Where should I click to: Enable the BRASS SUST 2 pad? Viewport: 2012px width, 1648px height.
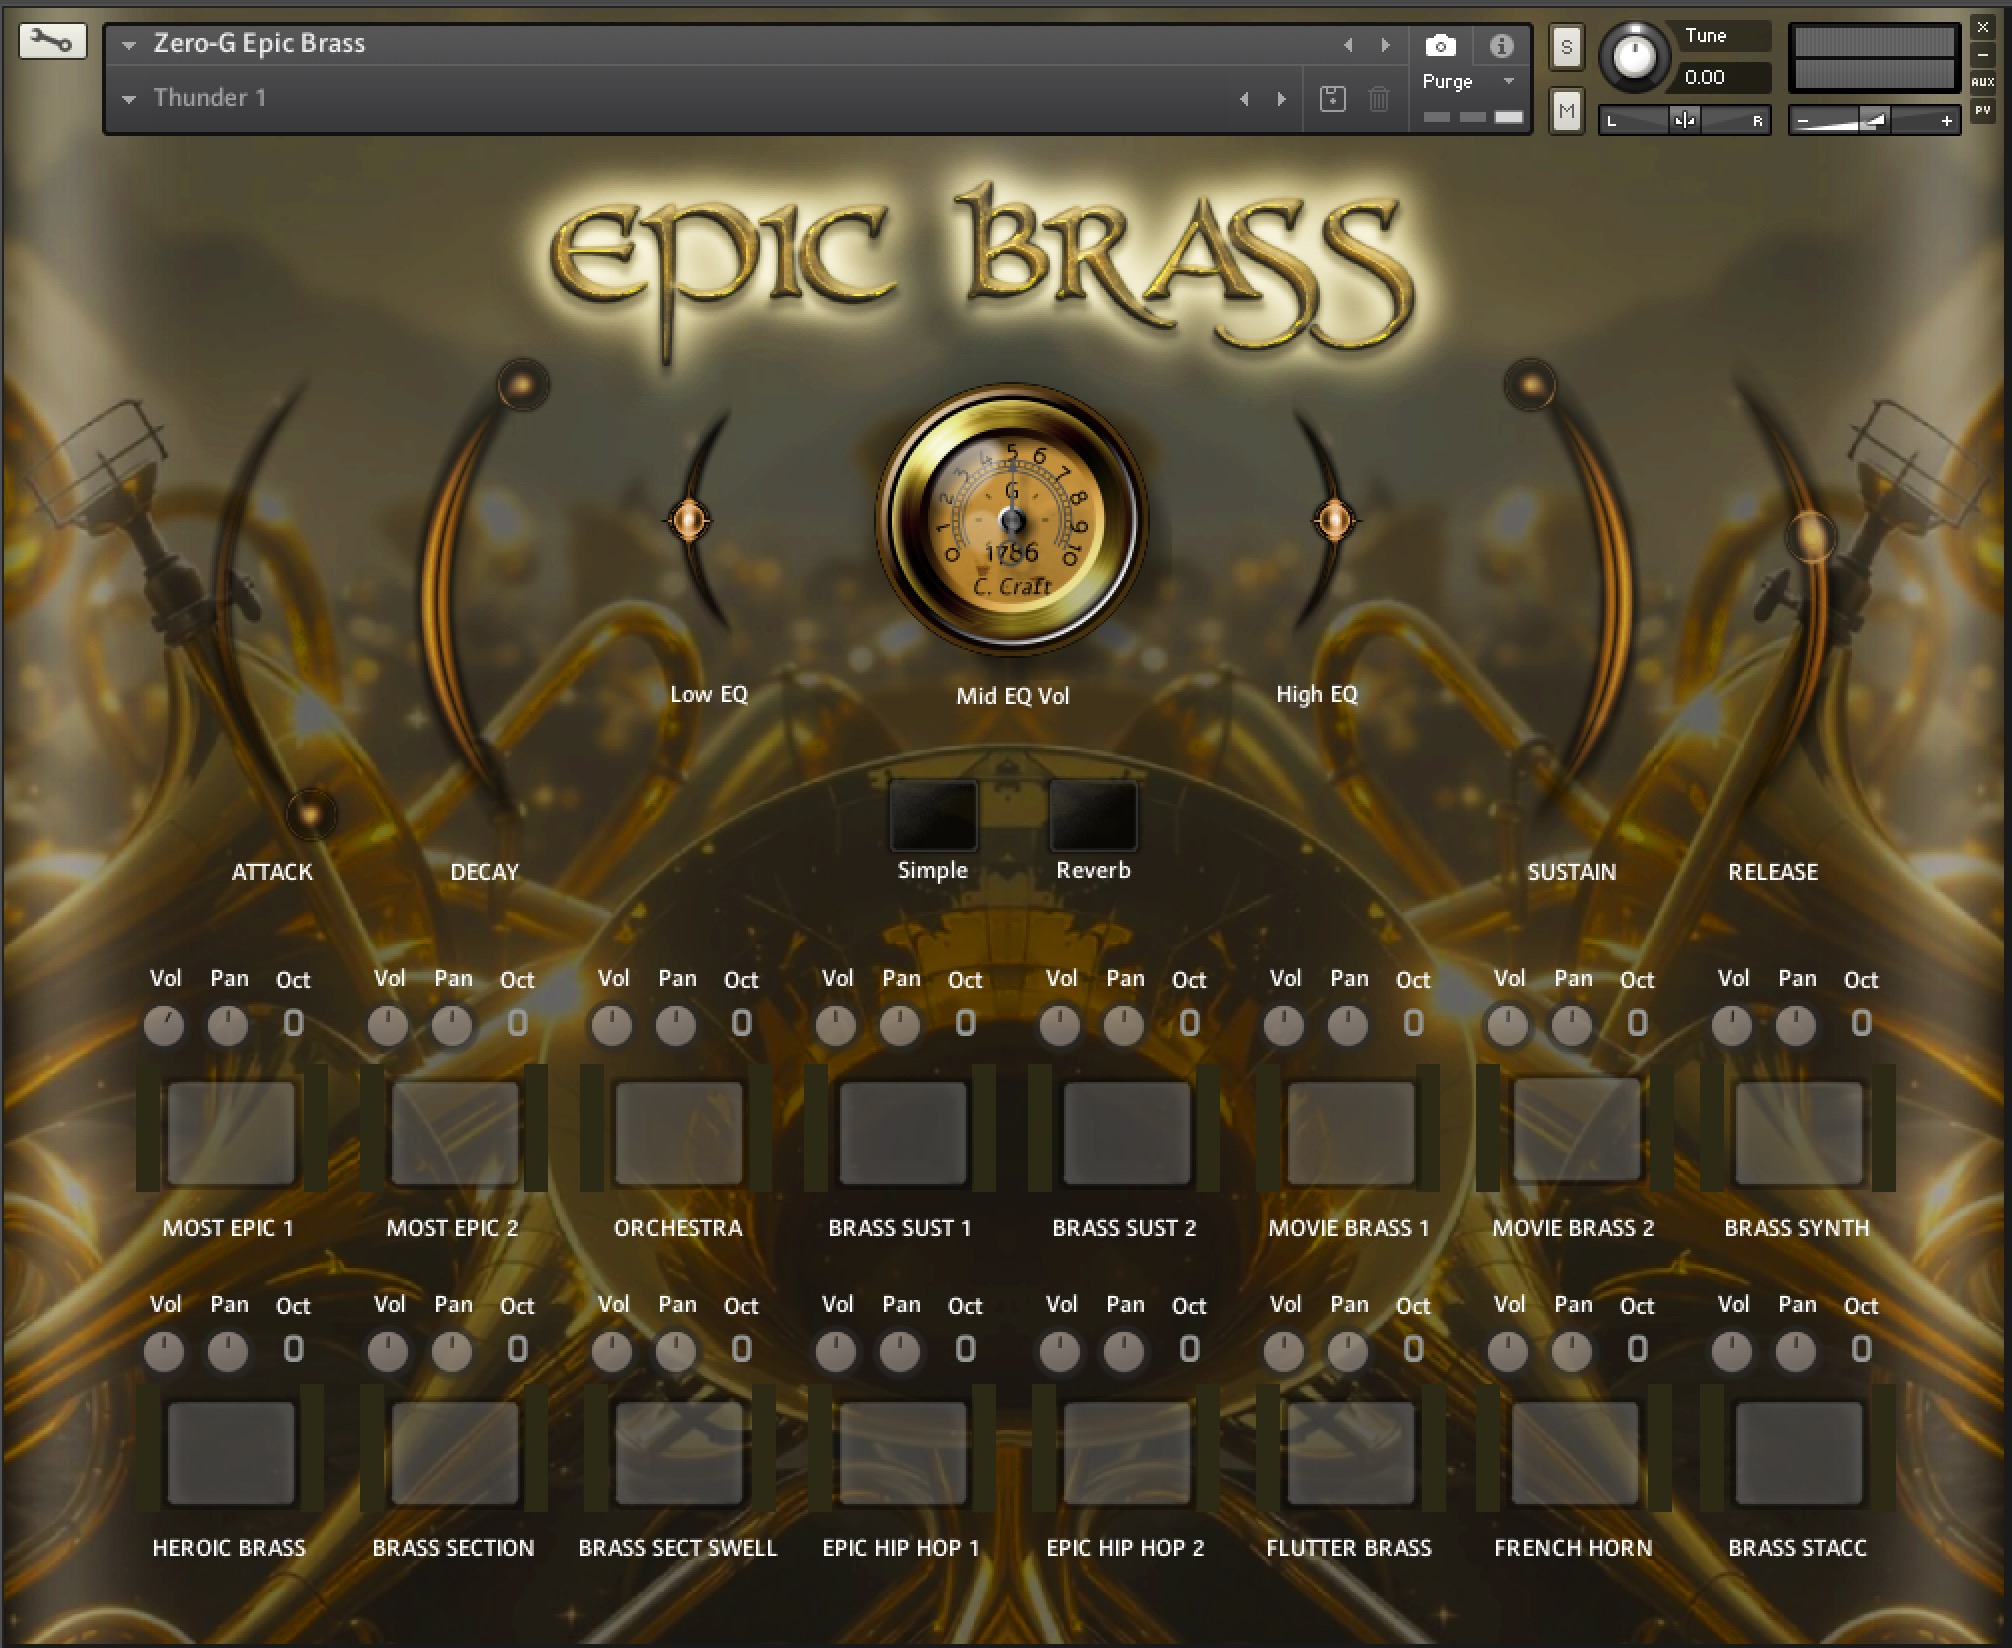[1127, 1131]
